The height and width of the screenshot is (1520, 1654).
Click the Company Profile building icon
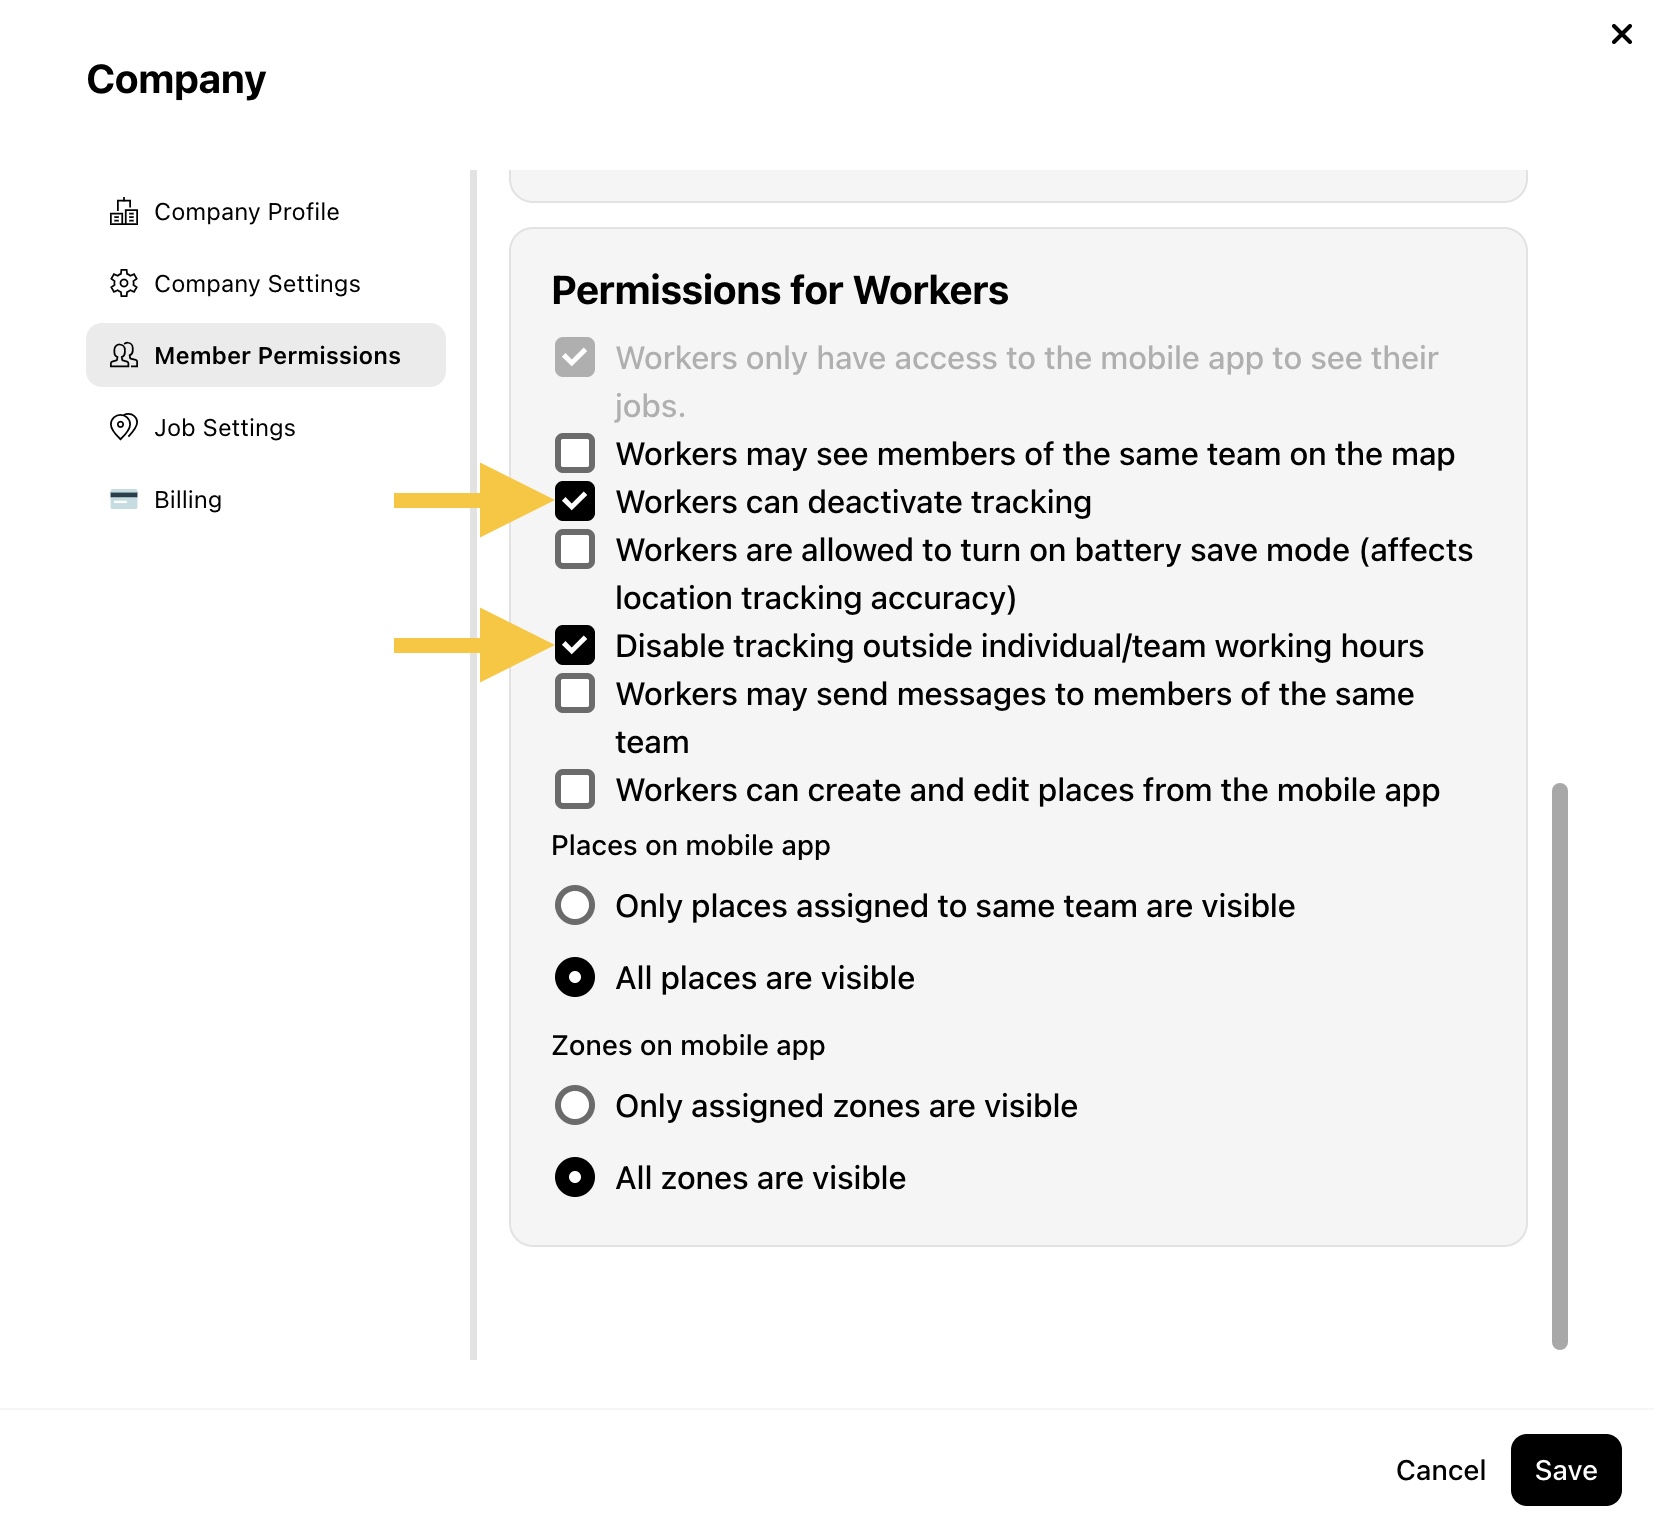(x=124, y=212)
